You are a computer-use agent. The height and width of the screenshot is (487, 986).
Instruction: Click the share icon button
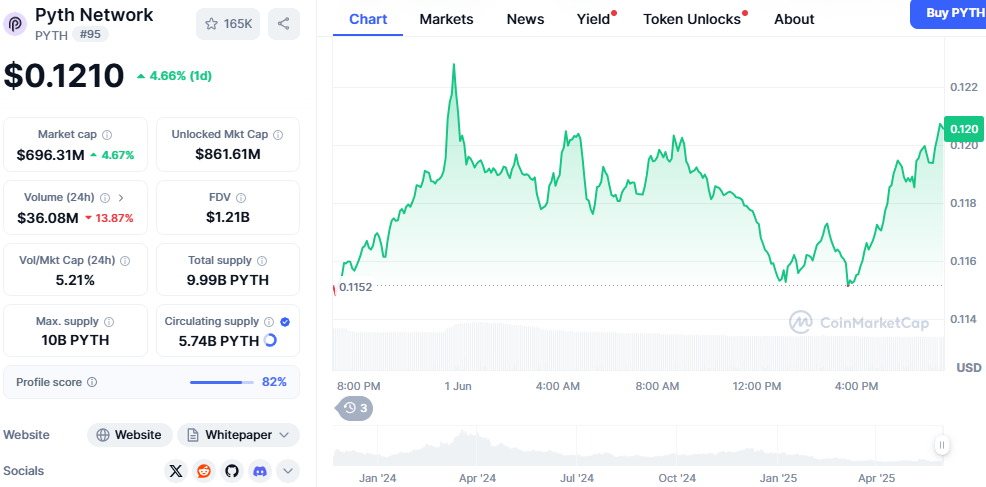point(284,24)
